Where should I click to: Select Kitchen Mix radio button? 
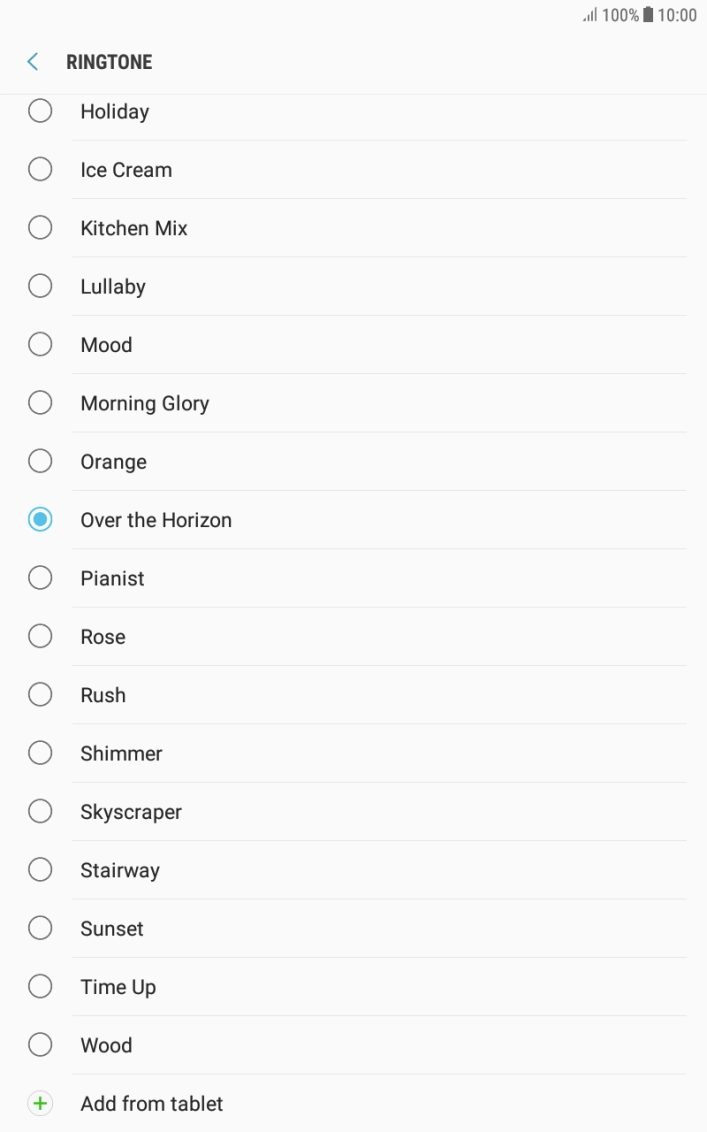coord(40,228)
